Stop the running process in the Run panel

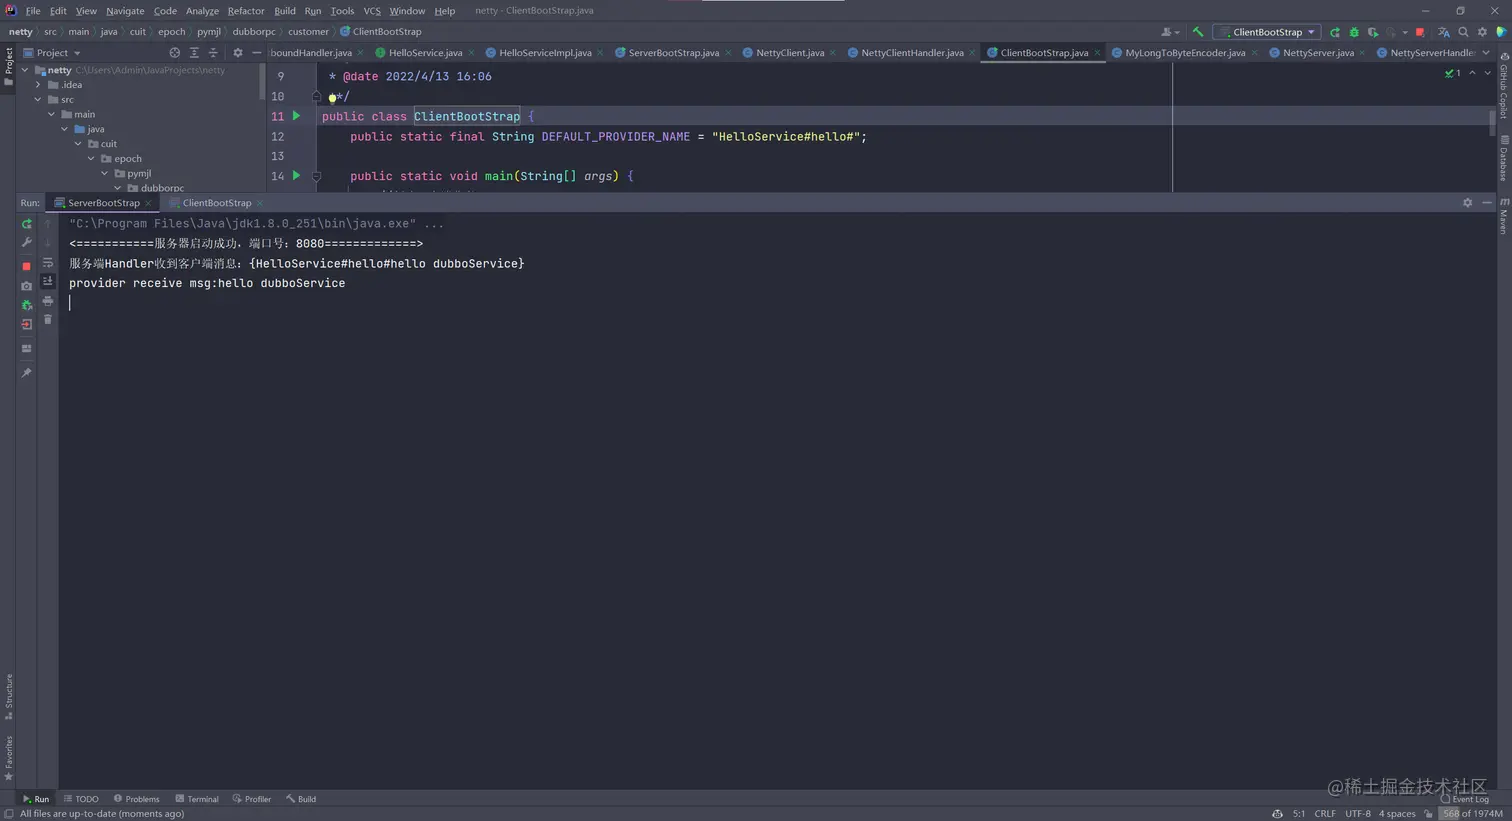tap(27, 266)
